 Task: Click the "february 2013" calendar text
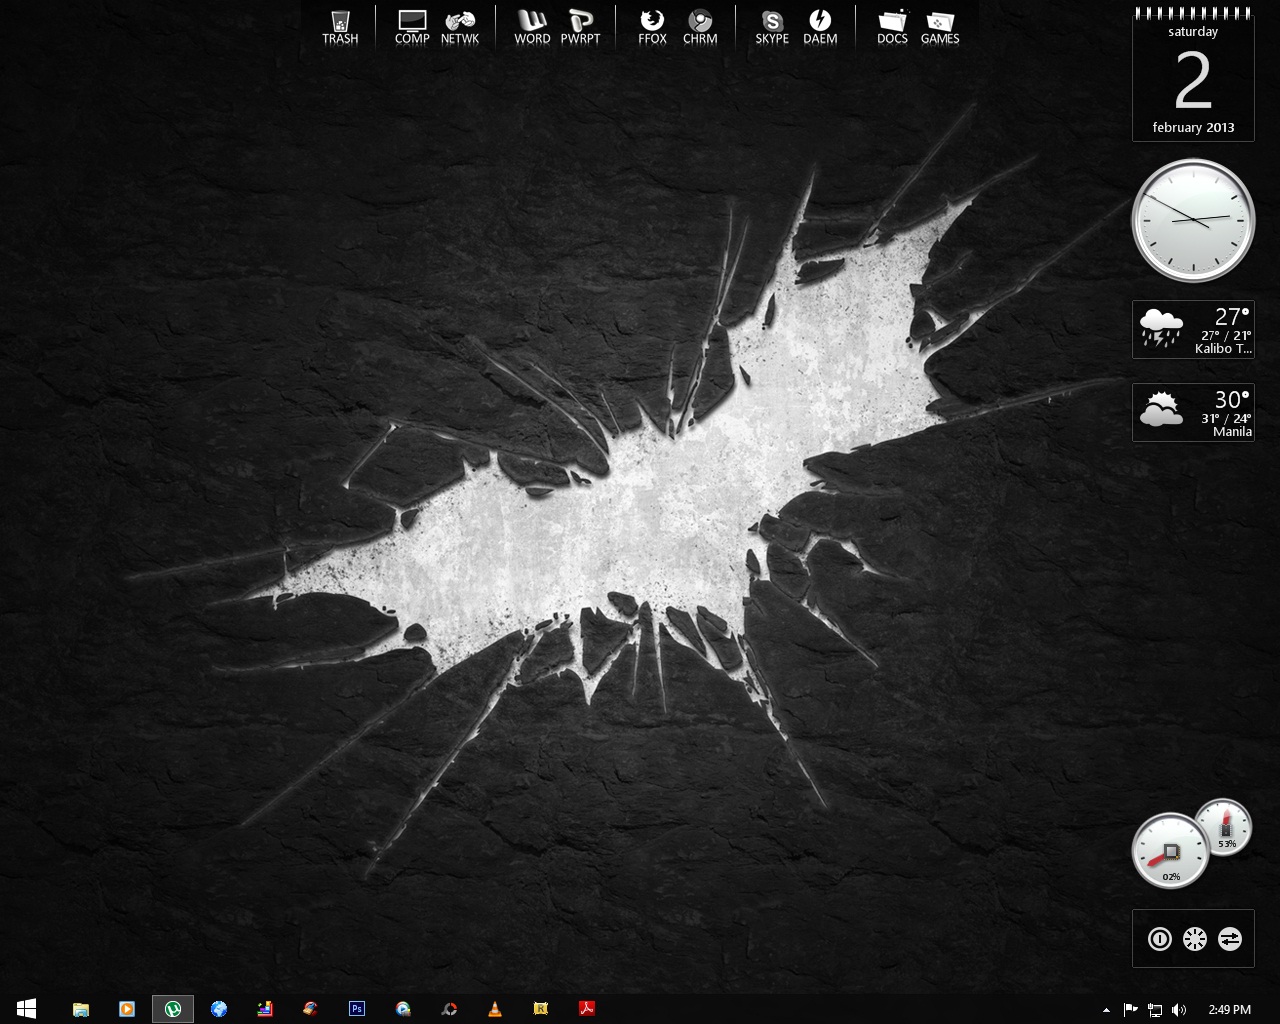coord(1193,128)
